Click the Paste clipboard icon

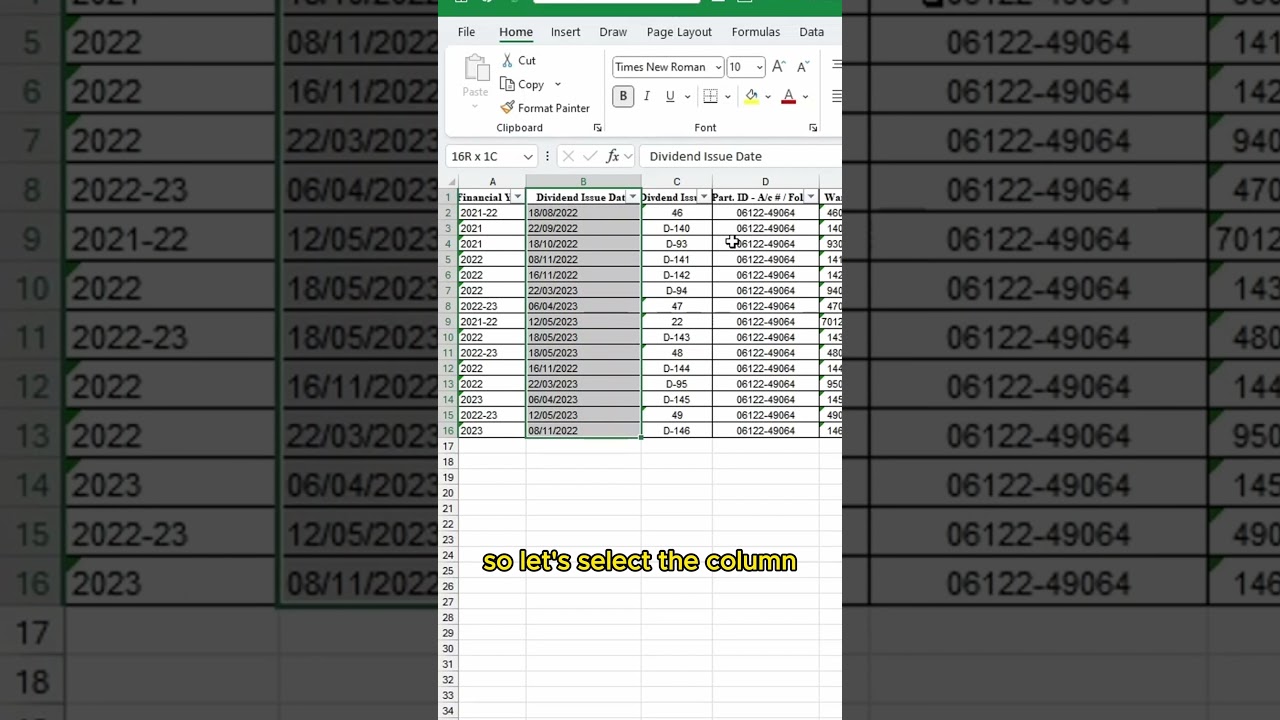[475, 69]
